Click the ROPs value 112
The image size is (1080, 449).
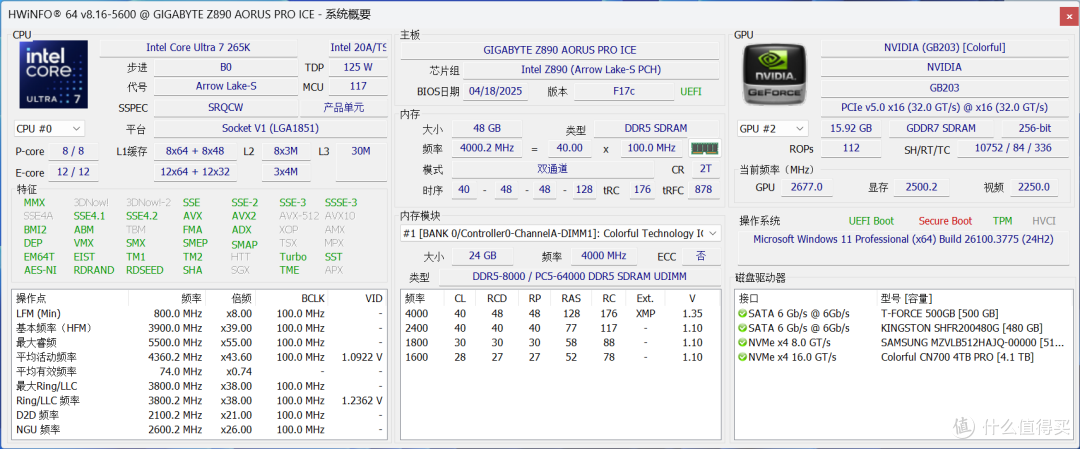coord(851,149)
